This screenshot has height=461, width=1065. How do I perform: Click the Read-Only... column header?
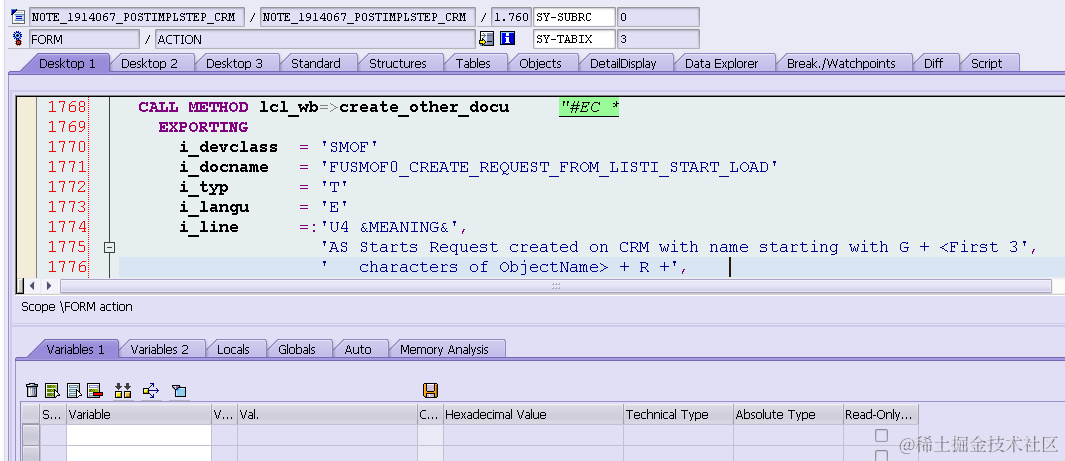tap(881, 414)
